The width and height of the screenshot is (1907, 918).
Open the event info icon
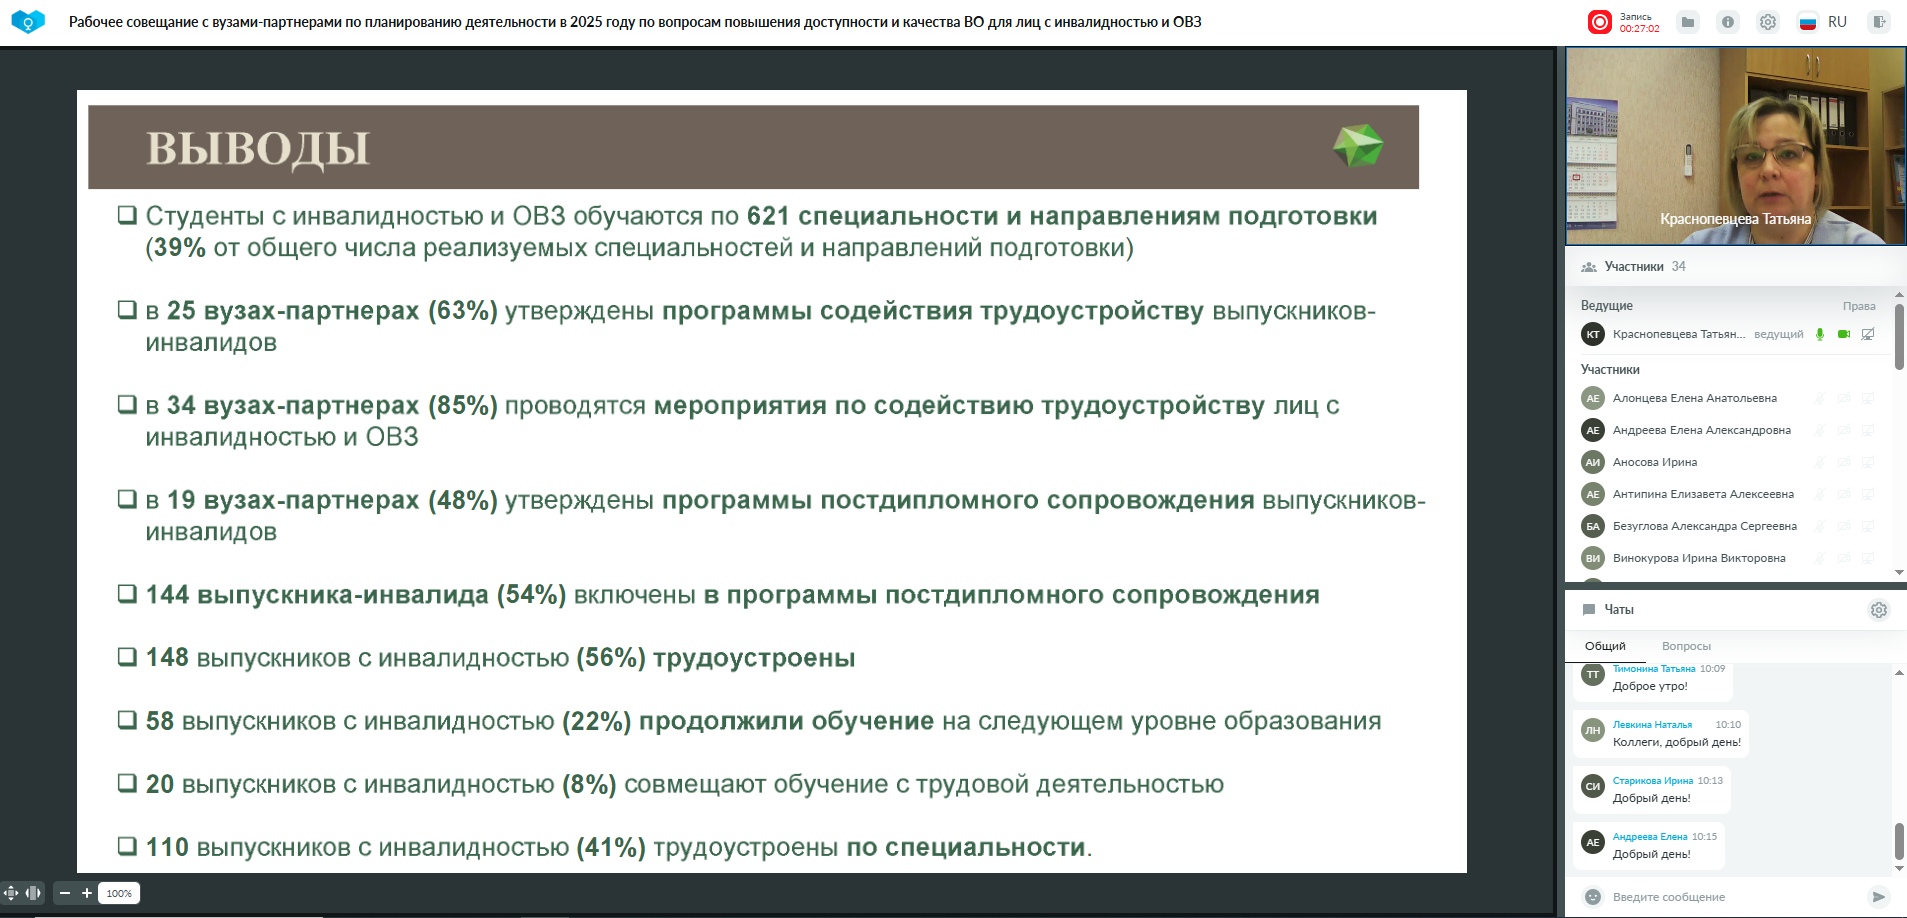click(1728, 22)
